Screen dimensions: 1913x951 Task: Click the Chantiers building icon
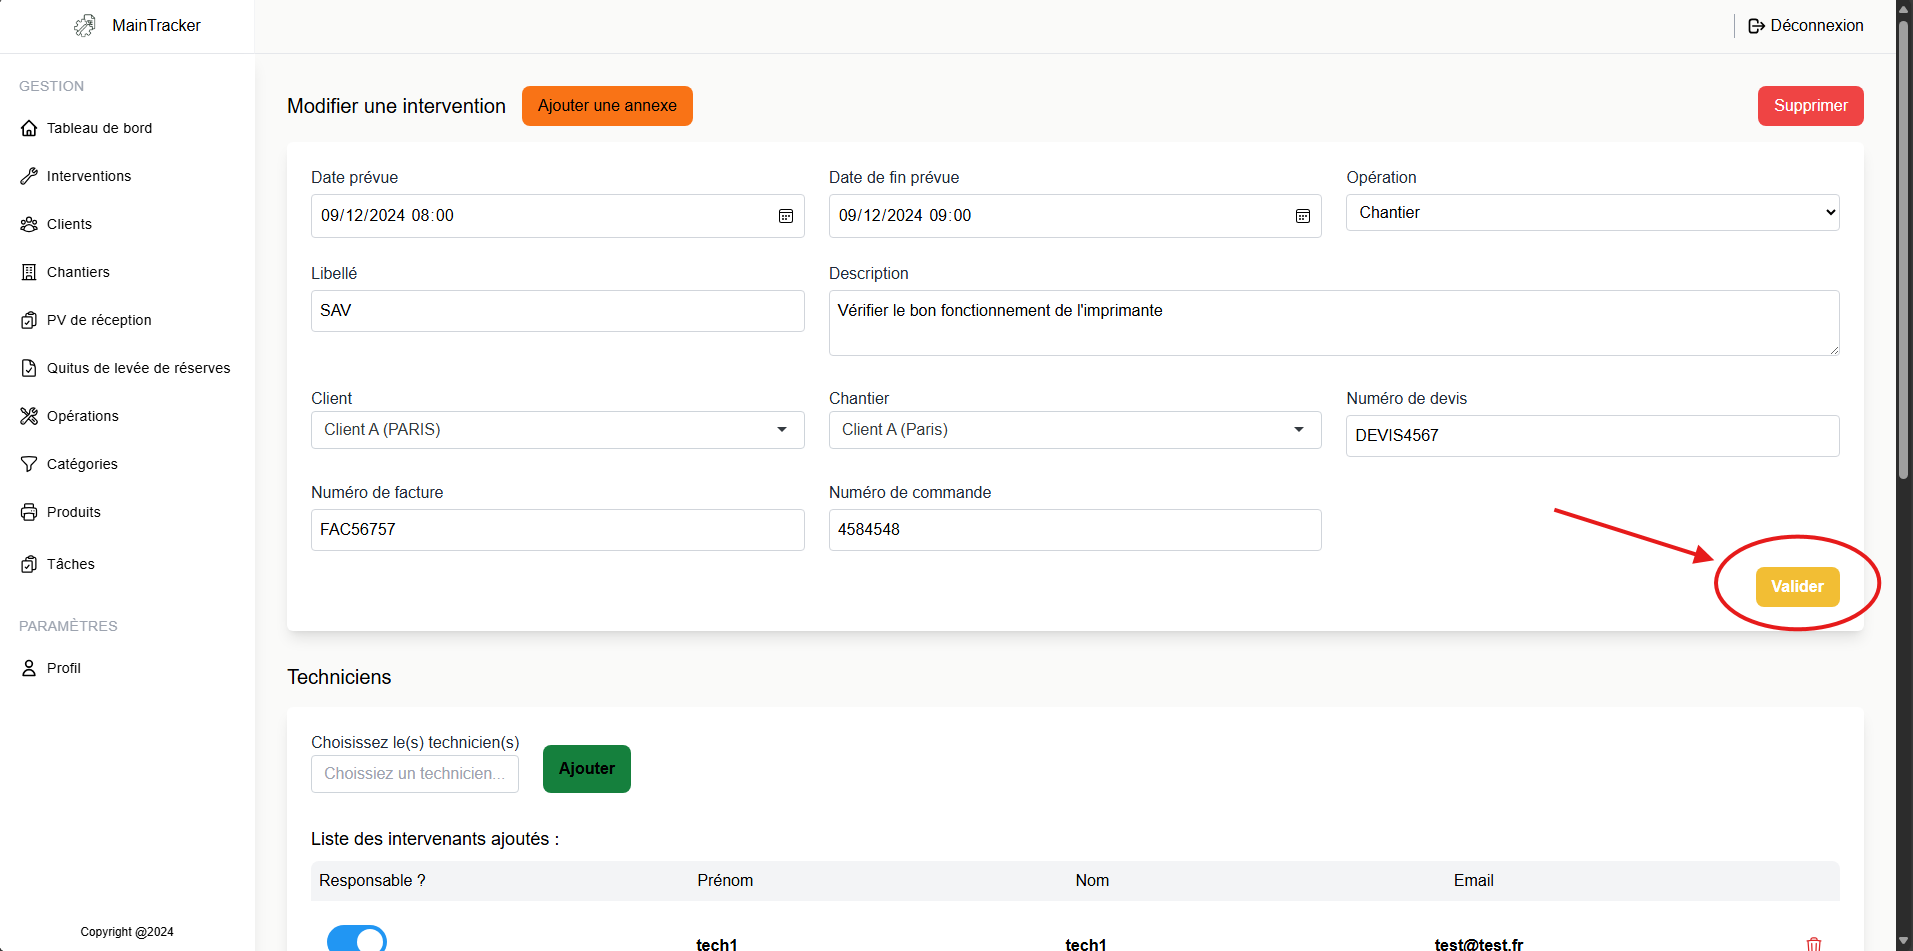click(29, 272)
